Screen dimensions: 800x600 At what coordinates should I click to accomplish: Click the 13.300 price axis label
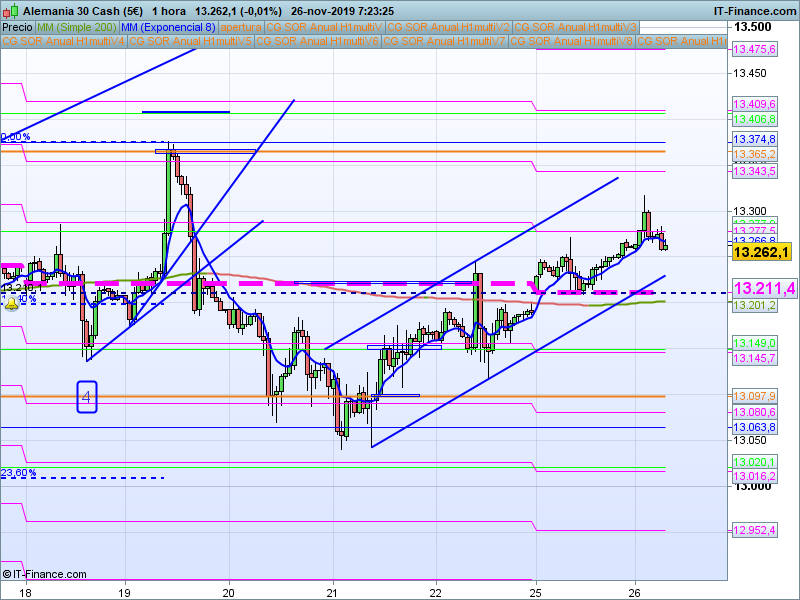[749, 211]
